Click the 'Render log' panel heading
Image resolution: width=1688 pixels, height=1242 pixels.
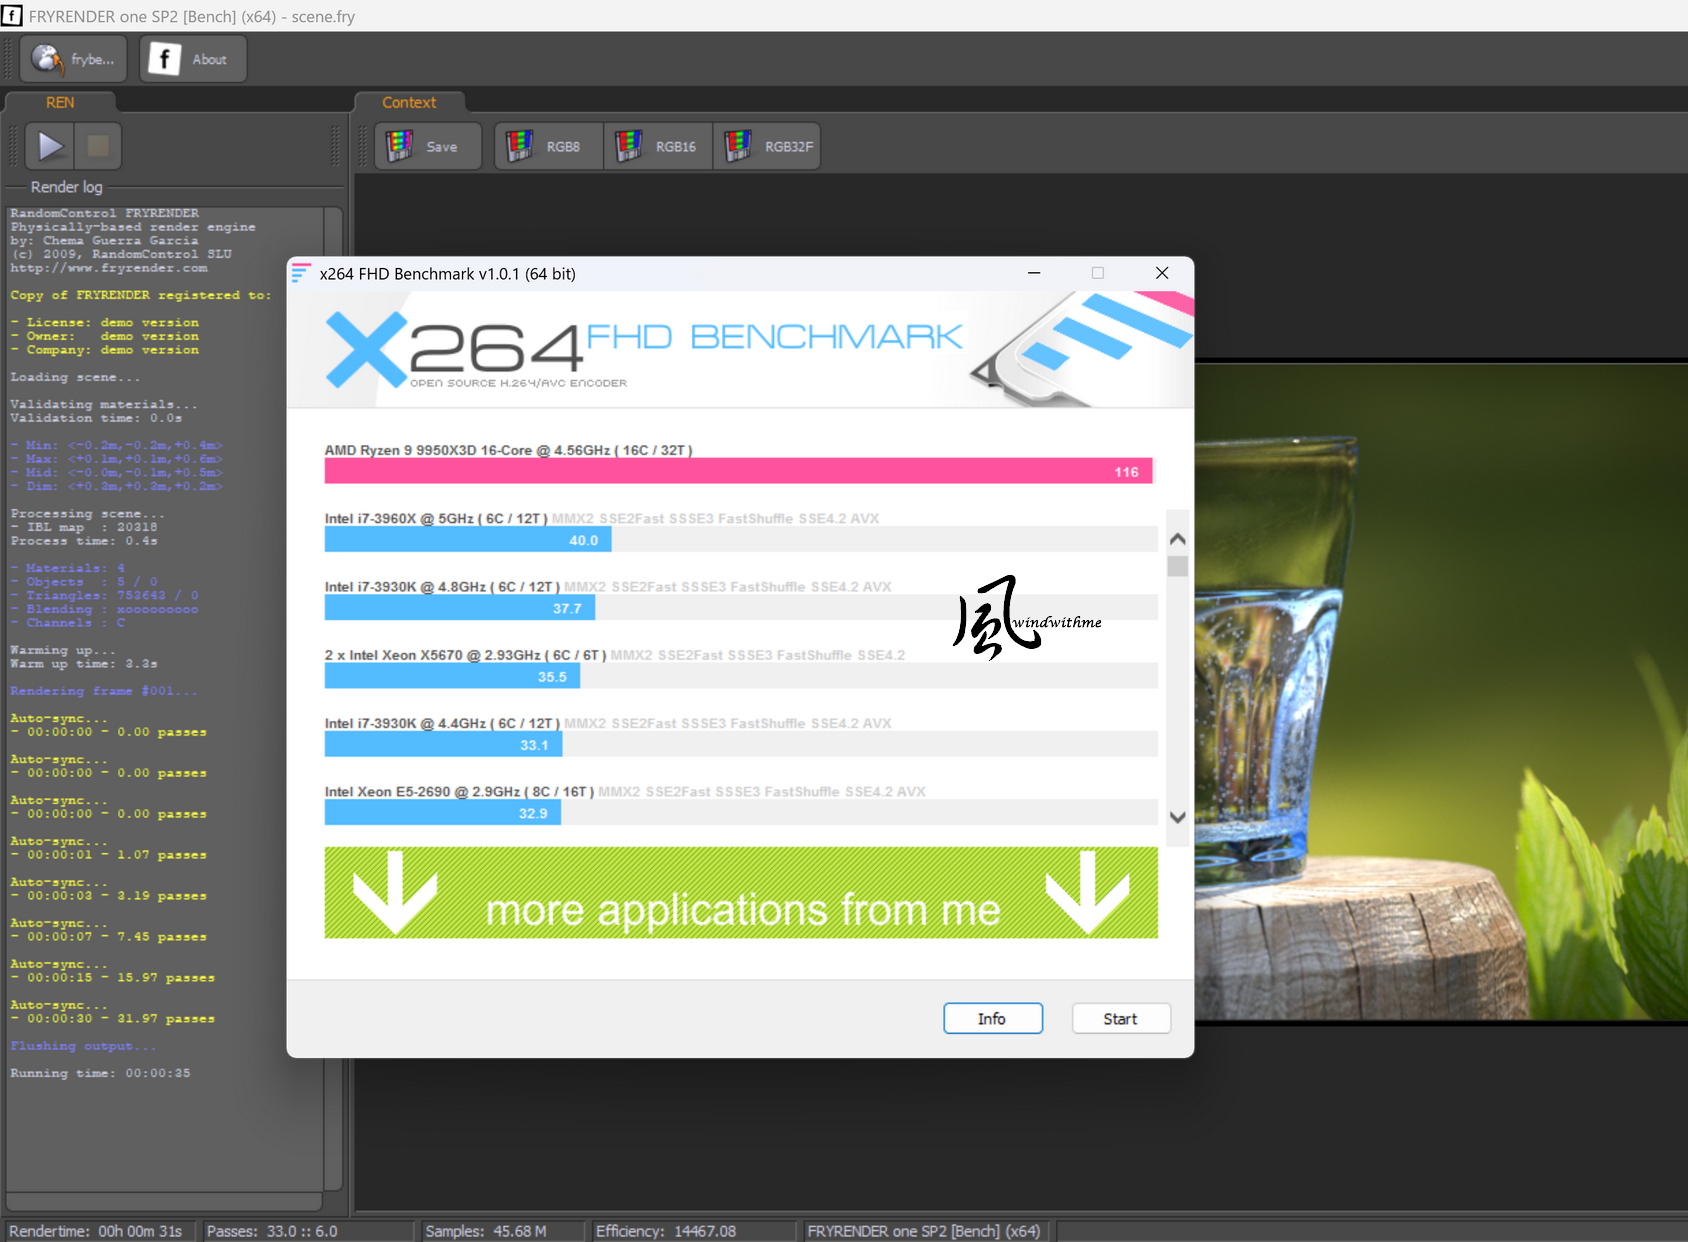pyautogui.click(x=66, y=187)
